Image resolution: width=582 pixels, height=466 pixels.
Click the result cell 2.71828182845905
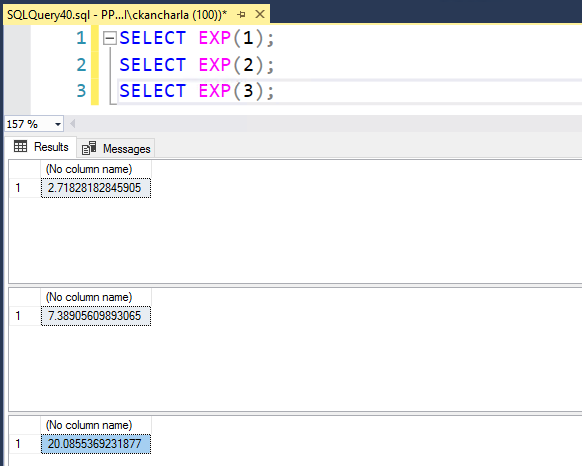tap(96, 188)
